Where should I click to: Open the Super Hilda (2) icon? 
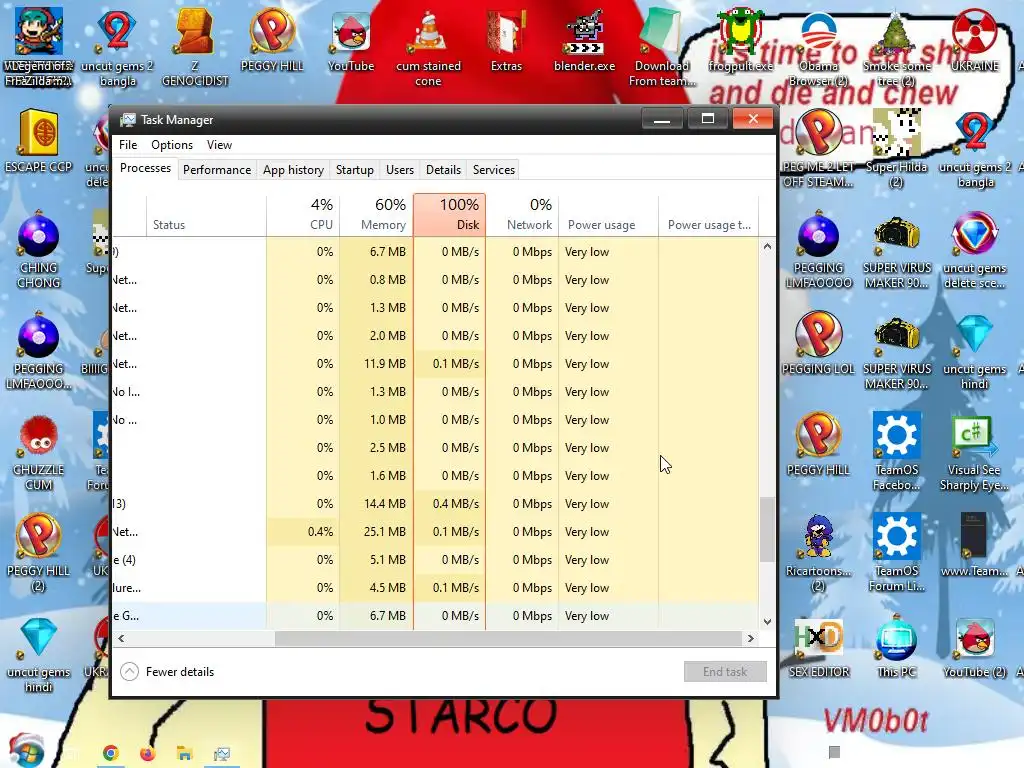tap(897, 150)
